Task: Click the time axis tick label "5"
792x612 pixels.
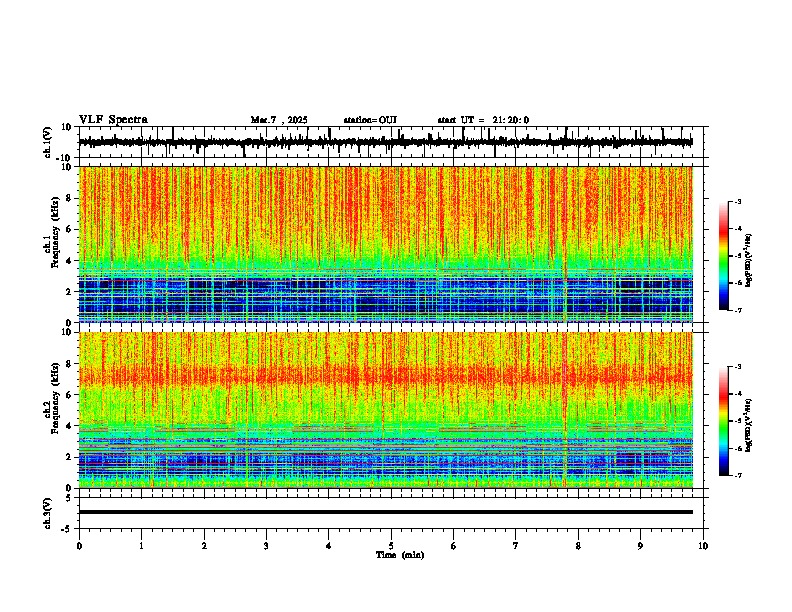Action: click(391, 546)
